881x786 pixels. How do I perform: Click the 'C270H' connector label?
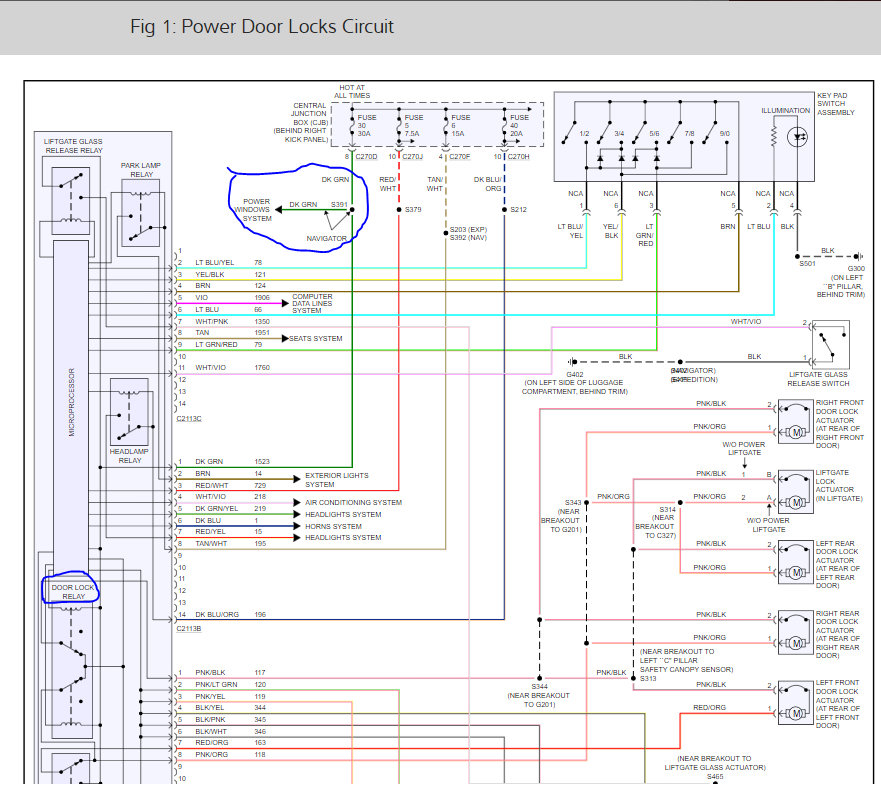[518, 157]
